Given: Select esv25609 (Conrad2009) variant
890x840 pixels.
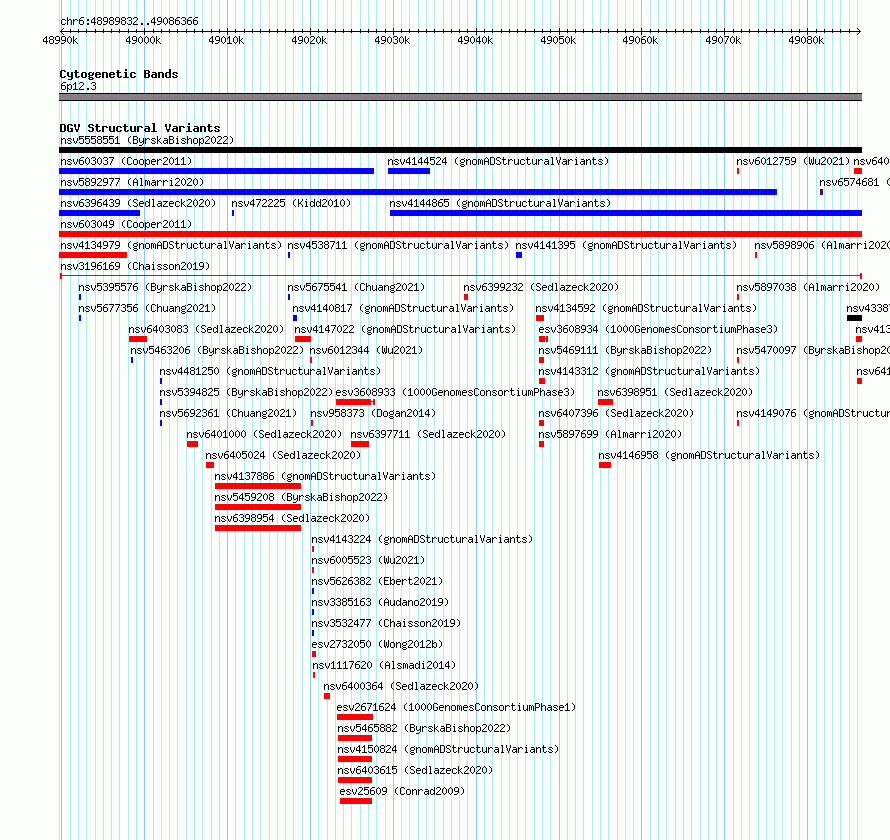Looking at the screenshot, I should (x=402, y=791).
